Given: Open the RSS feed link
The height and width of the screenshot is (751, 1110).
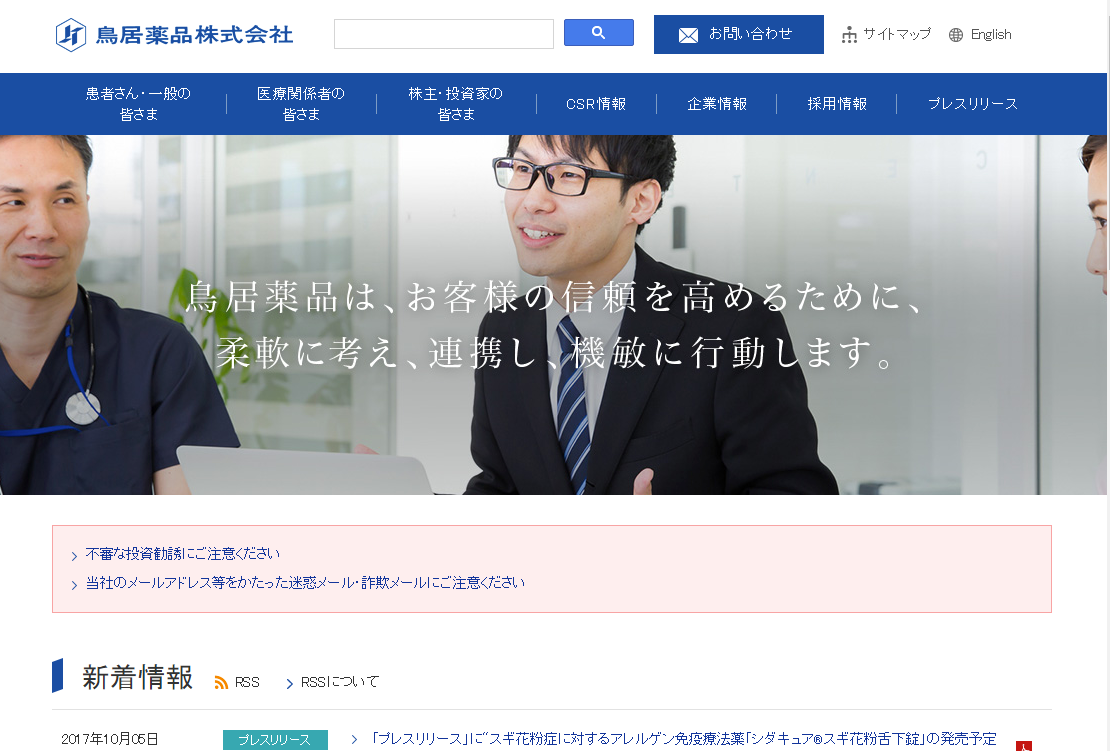Looking at the screenshot, I should (247, 682).
